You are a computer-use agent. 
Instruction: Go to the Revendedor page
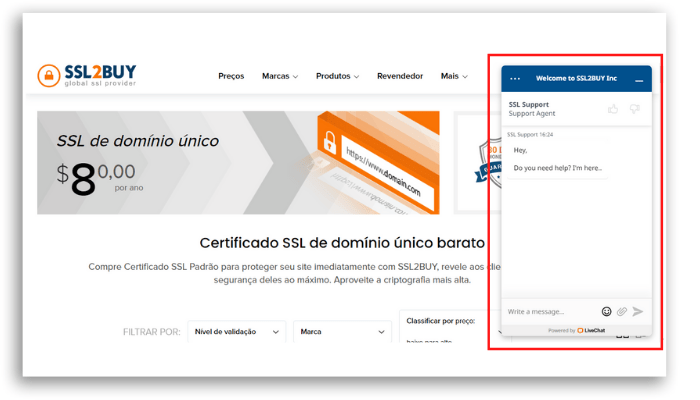(400, 76)
